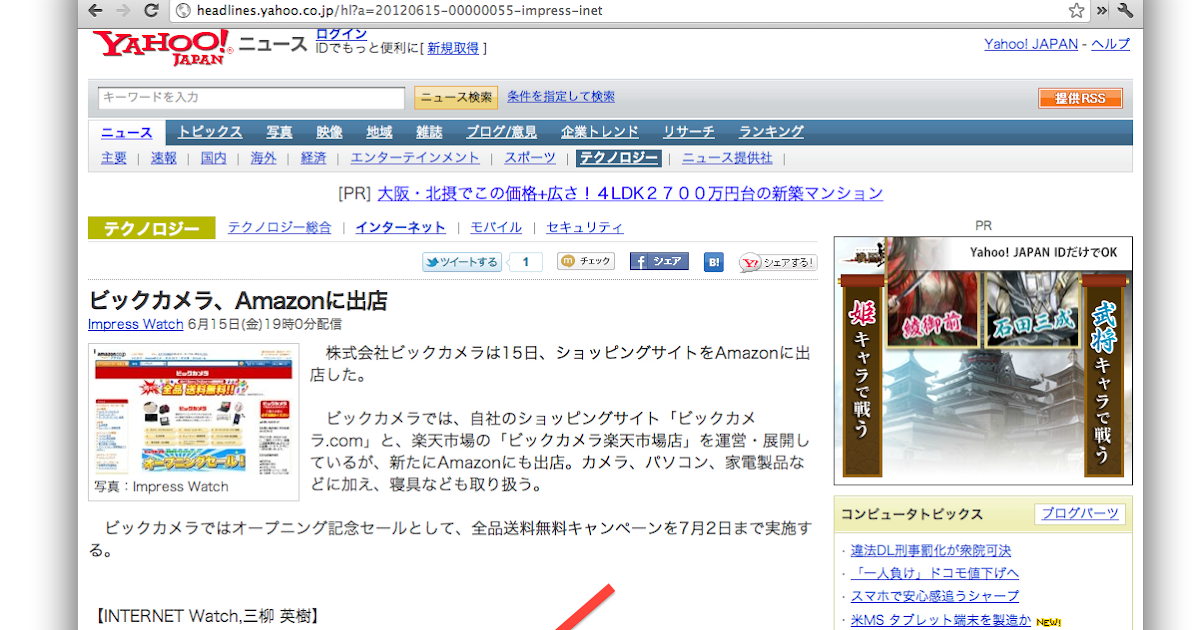Click the Yahoo シェアする button
1200x630 pixels.
click(x=778, y=262)
